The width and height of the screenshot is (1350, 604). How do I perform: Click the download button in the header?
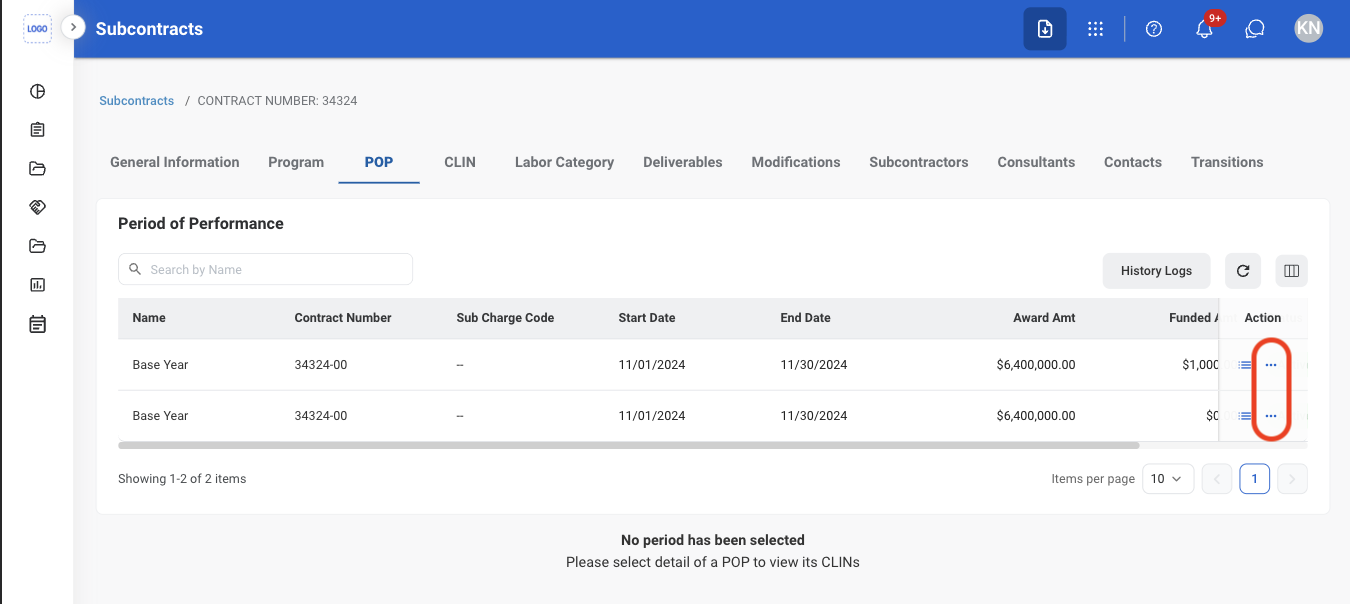tap(1045, 29)
